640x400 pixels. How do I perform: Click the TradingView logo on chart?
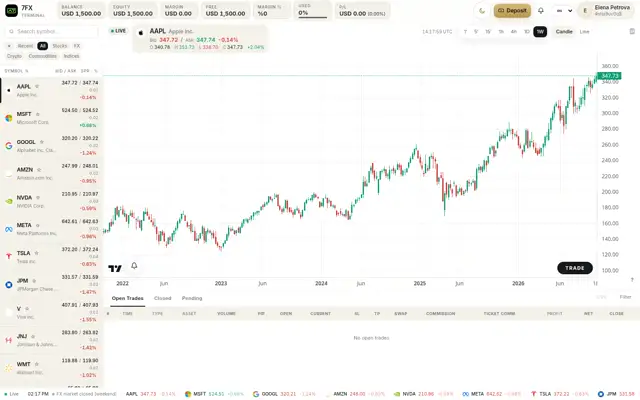(115, 268)
